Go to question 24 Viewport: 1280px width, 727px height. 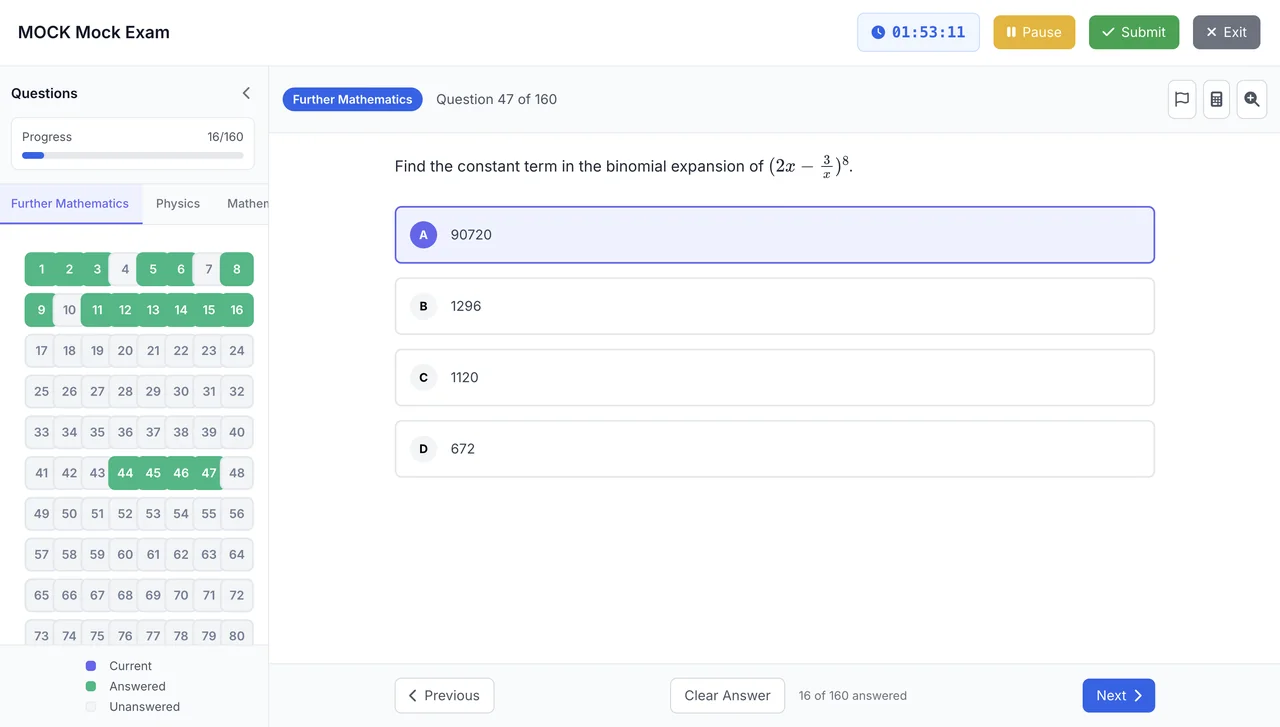tap(237, 351)
